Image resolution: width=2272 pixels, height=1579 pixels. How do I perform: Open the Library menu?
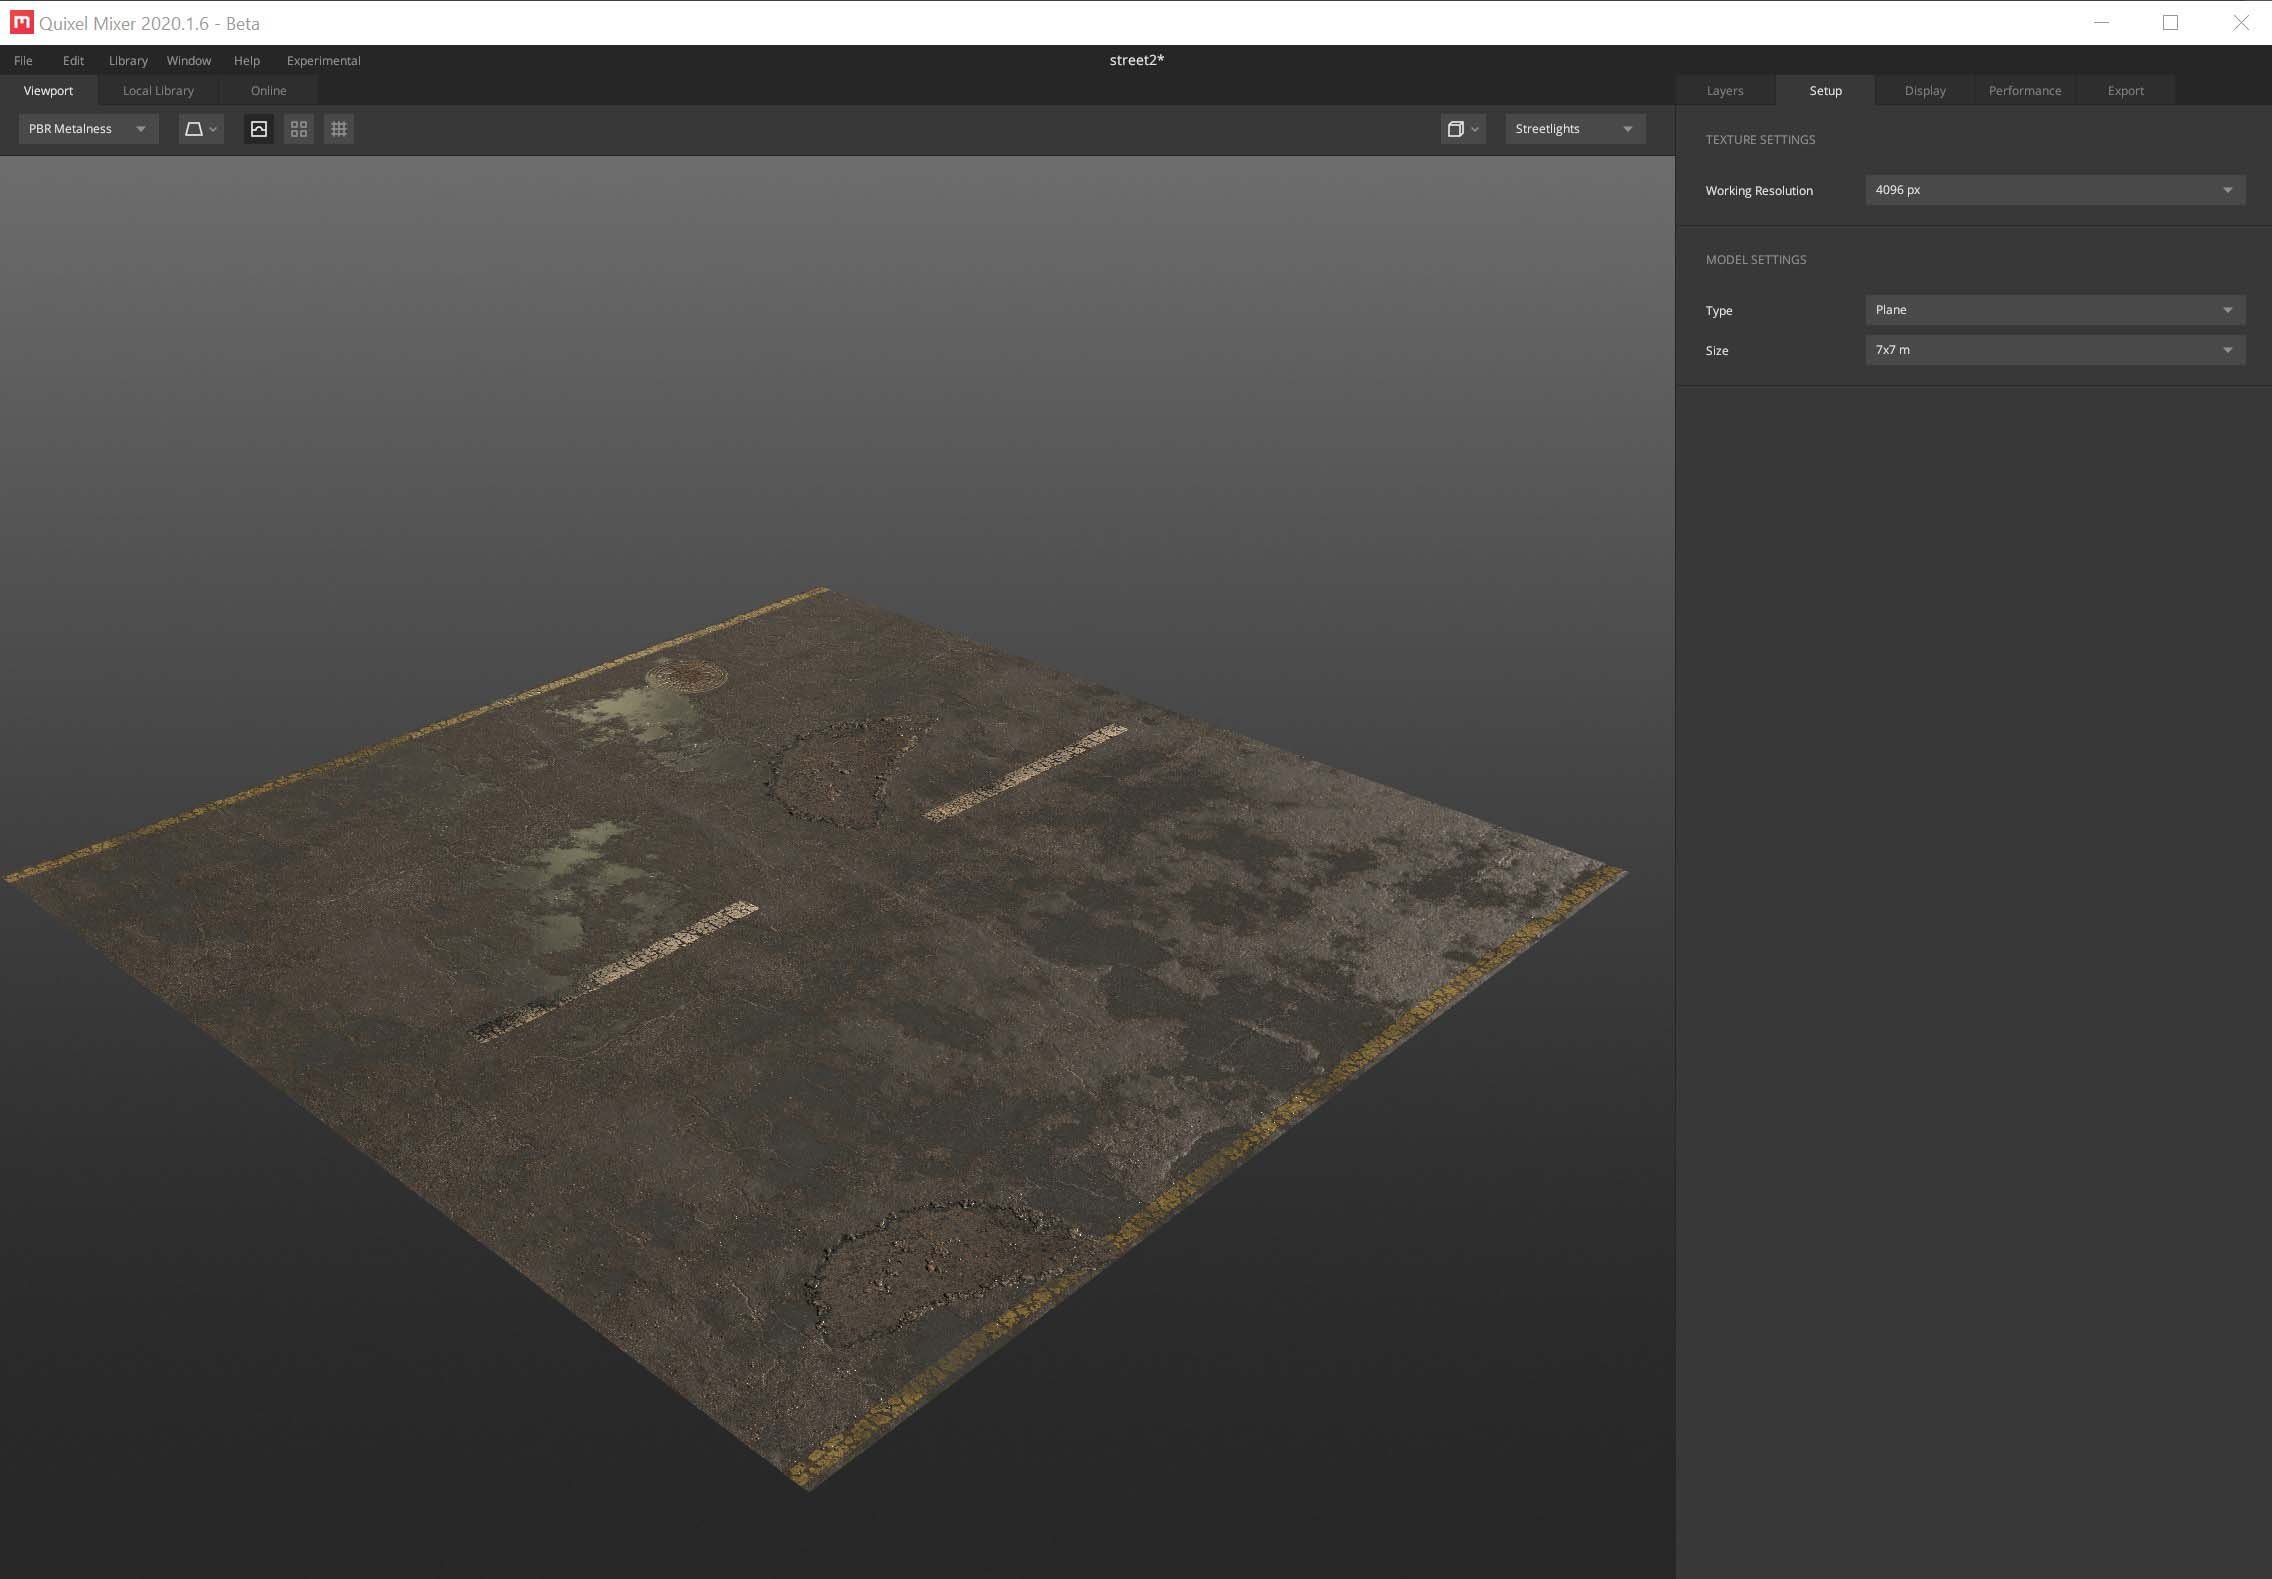[128, 61]
